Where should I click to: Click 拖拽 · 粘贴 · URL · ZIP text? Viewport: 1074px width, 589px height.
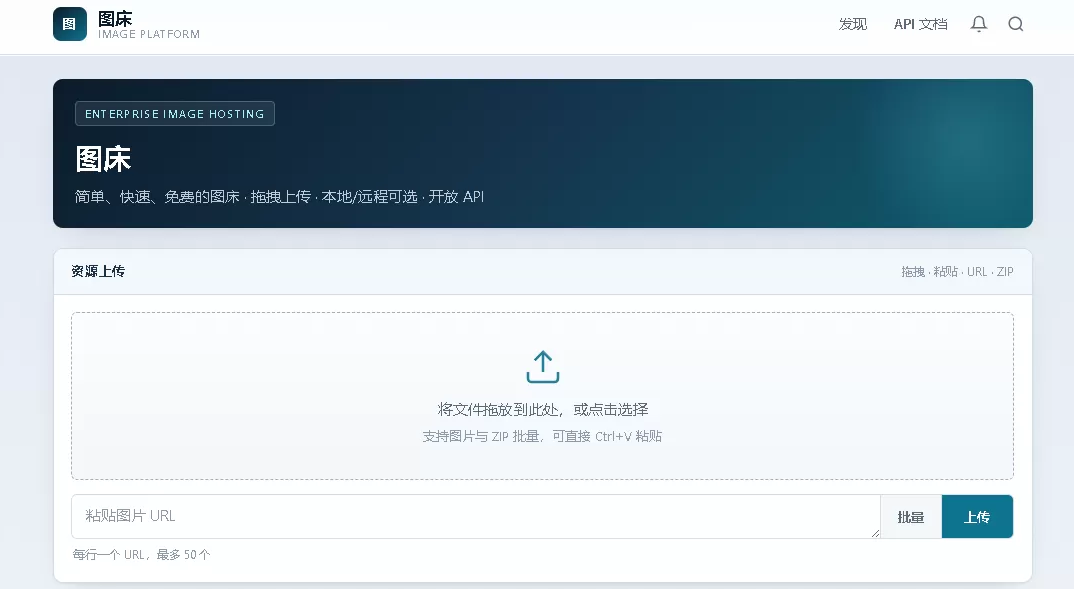958,272
